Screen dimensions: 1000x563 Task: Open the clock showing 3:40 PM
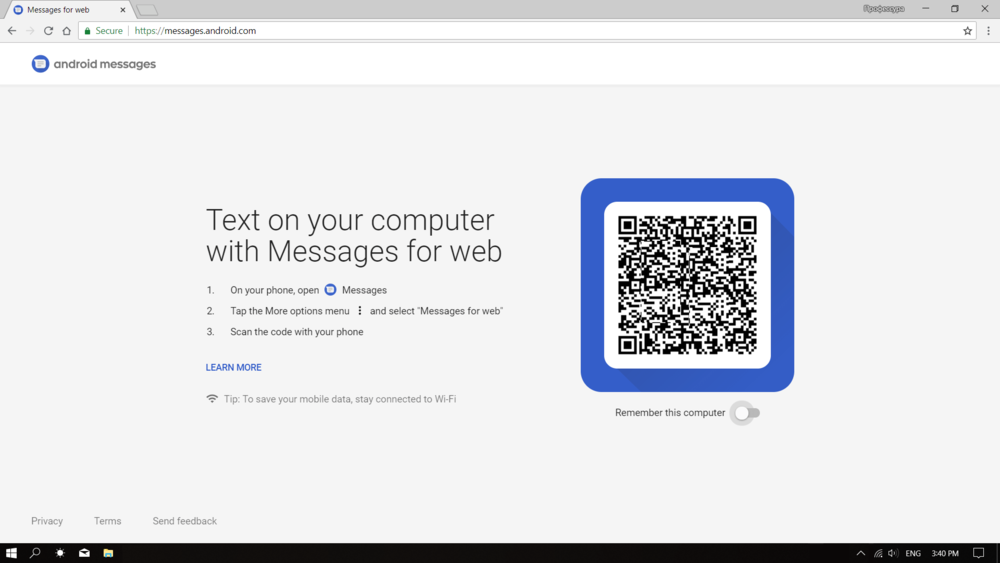pyautogui.click(x=945, y=553)
